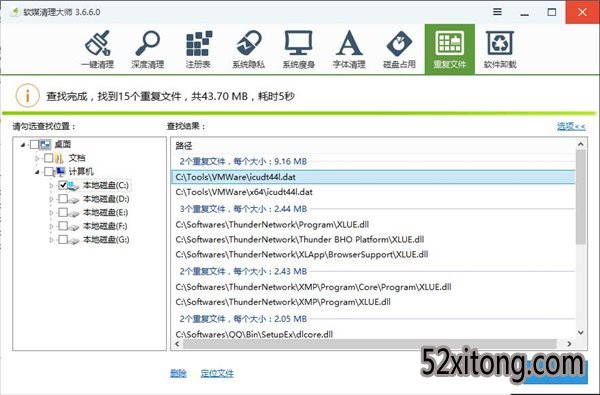Click the 删除 delete link
Image resolution: width=600 pixels, height=395 pixels.
pos(178,373)
